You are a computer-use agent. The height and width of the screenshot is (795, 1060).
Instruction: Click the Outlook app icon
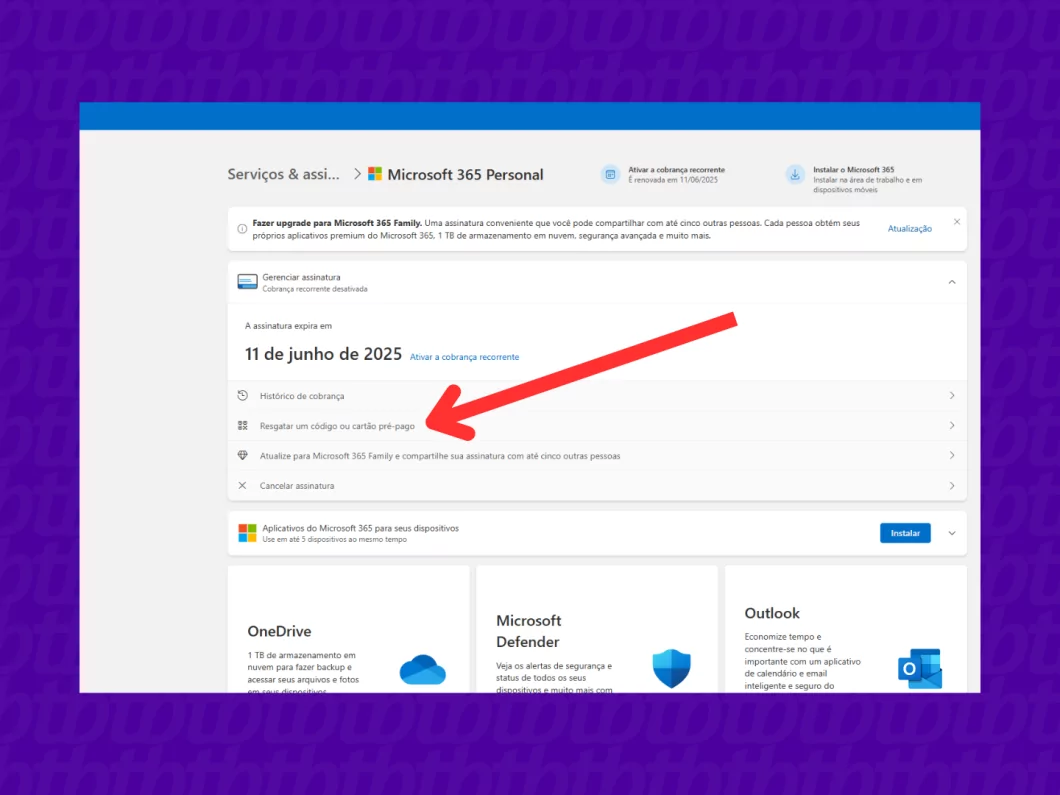920,668
